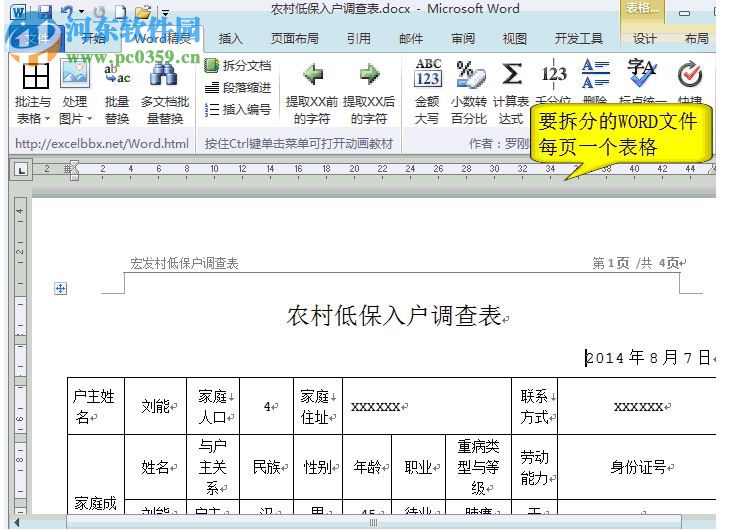Click 小数转百分比 percent icon
The width and height of the screenshot is (736, 531).
[x=470, y=74]
